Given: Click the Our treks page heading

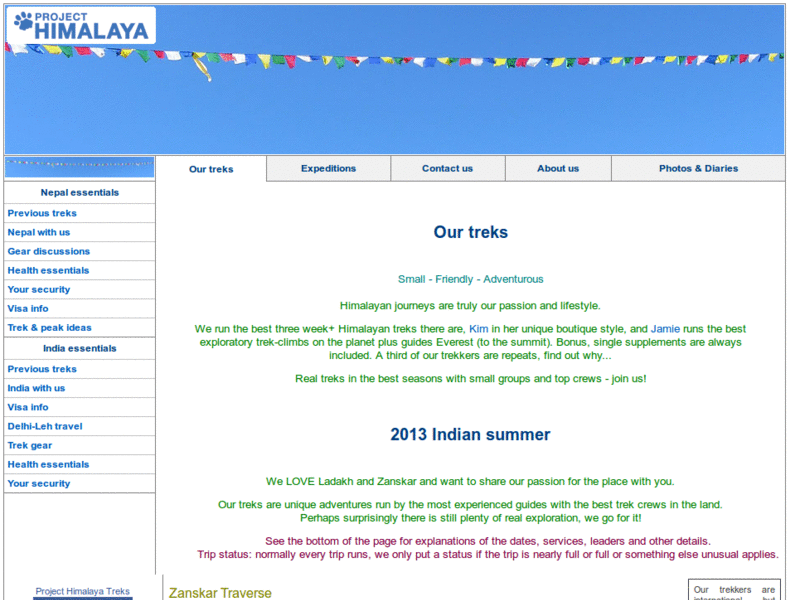Looking at the screenshot, I should coord(470,232).
